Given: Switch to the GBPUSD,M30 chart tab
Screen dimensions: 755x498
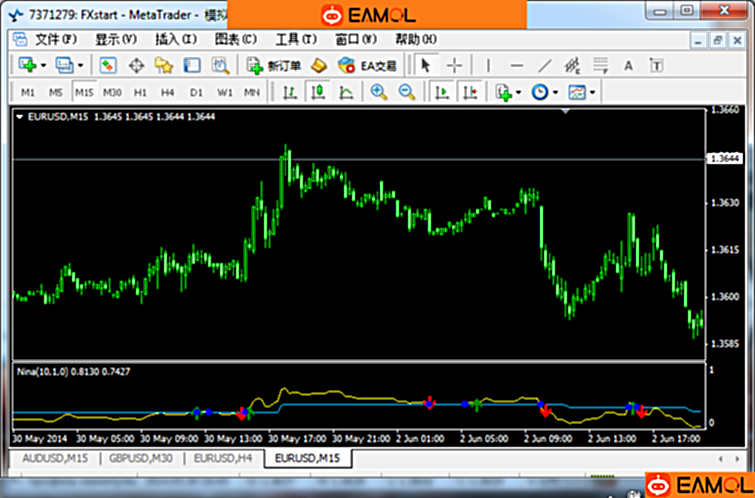Looking at the screenshot, I should 140,458.
